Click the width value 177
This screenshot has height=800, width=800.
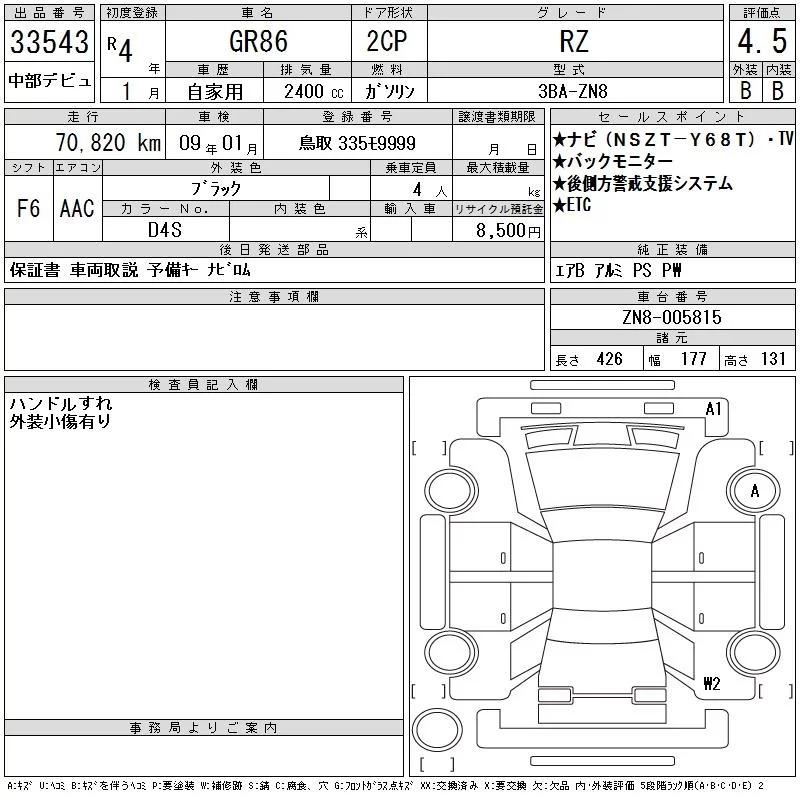pos(693,359)
